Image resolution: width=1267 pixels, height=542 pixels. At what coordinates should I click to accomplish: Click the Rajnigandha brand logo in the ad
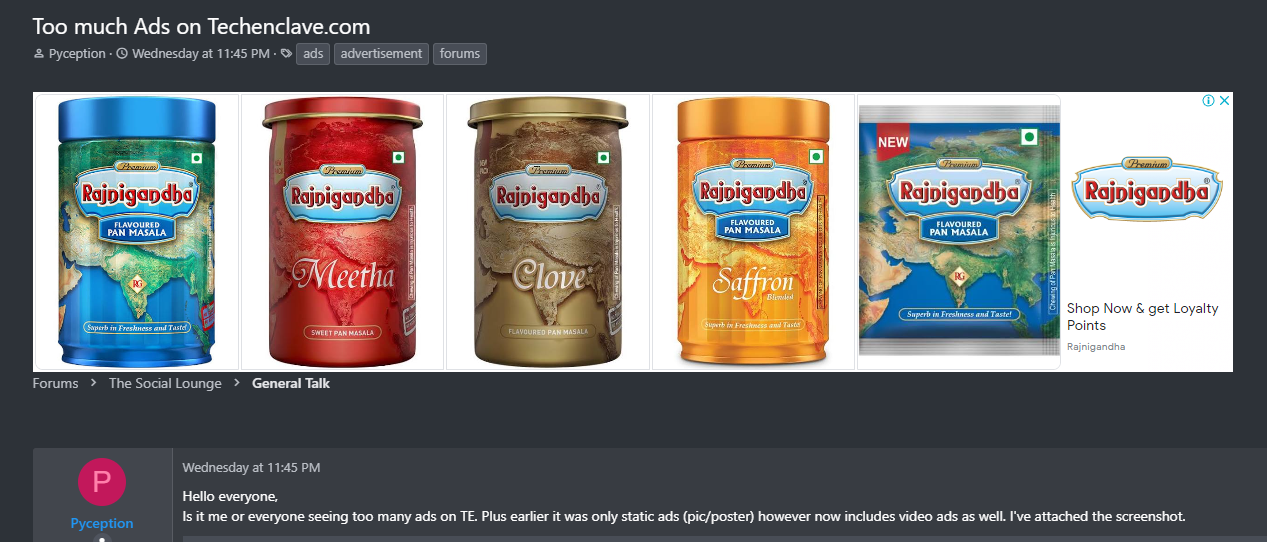pos(1147,188)
